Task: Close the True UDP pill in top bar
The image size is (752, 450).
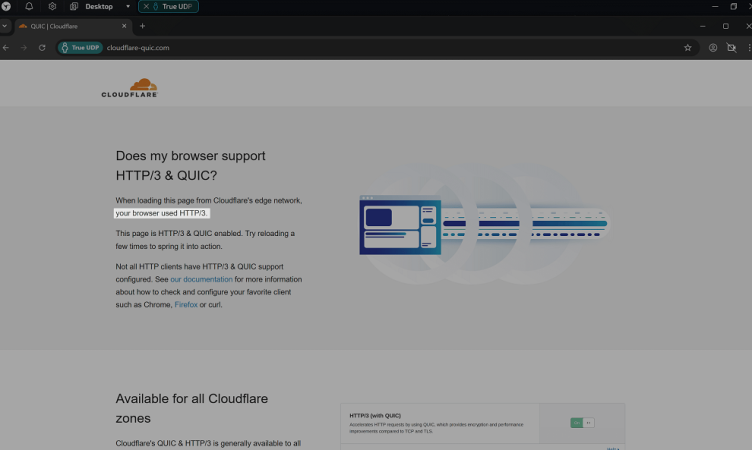Action: tap(146, 6)
